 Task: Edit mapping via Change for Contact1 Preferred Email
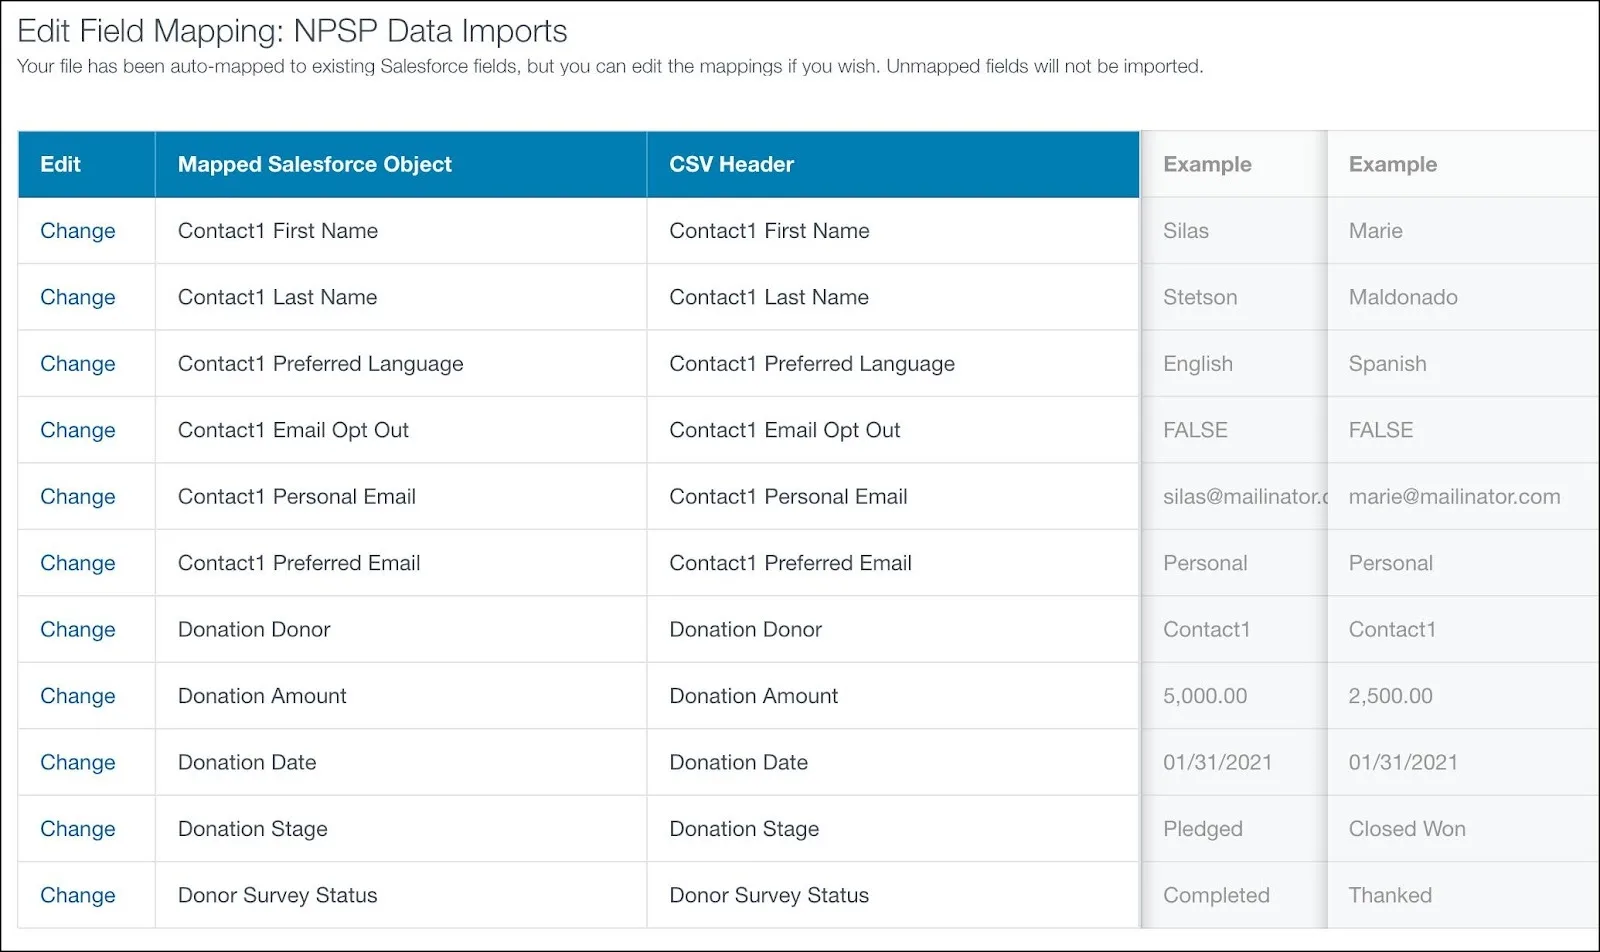click(x=77, y=563)
